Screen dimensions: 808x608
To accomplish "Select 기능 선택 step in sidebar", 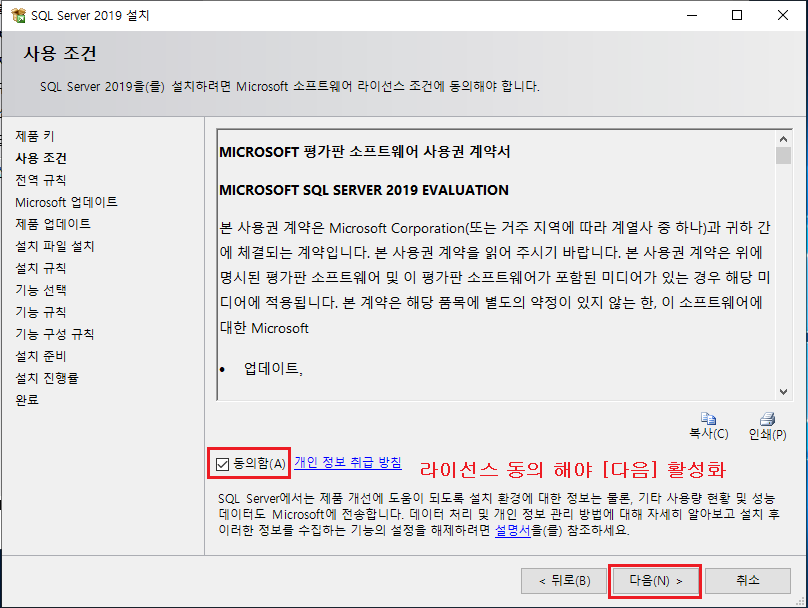I will [x=41, y=290].
